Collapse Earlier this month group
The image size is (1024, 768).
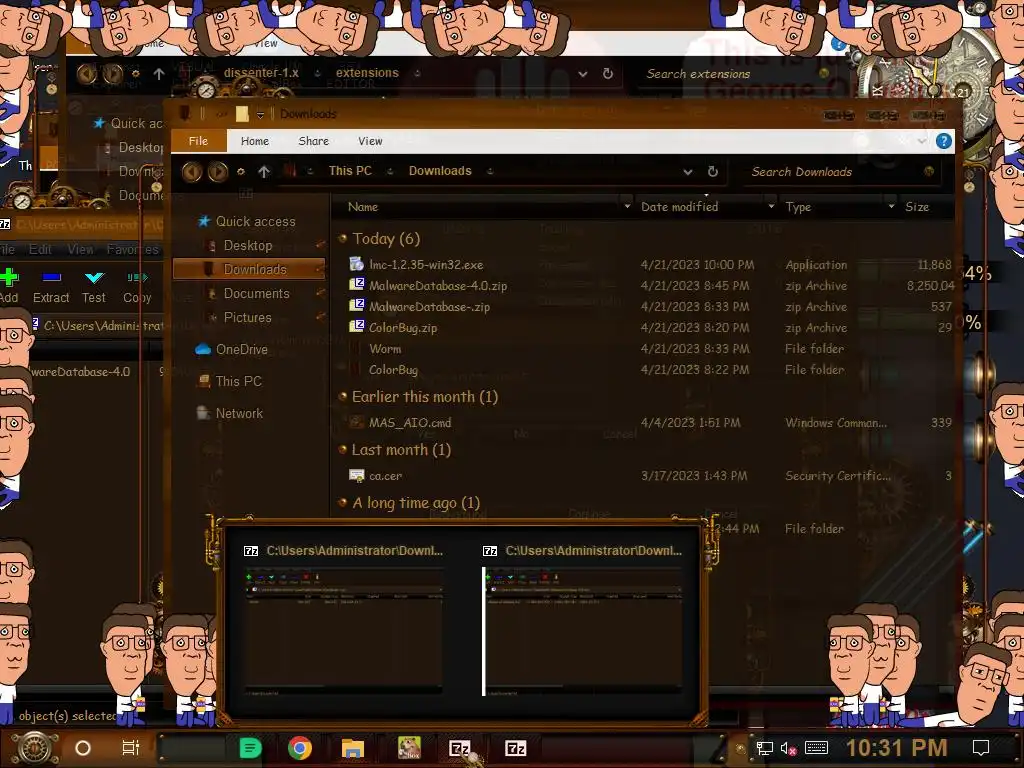point(342,396)
